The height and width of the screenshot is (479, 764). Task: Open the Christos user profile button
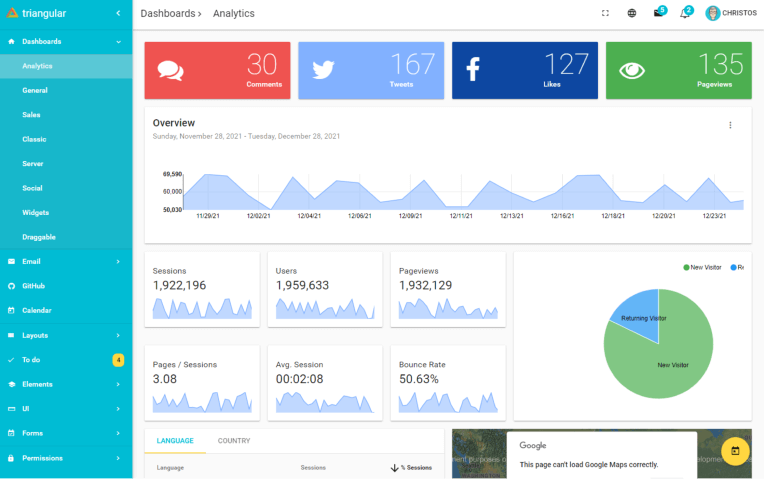(x=731, y=13)
